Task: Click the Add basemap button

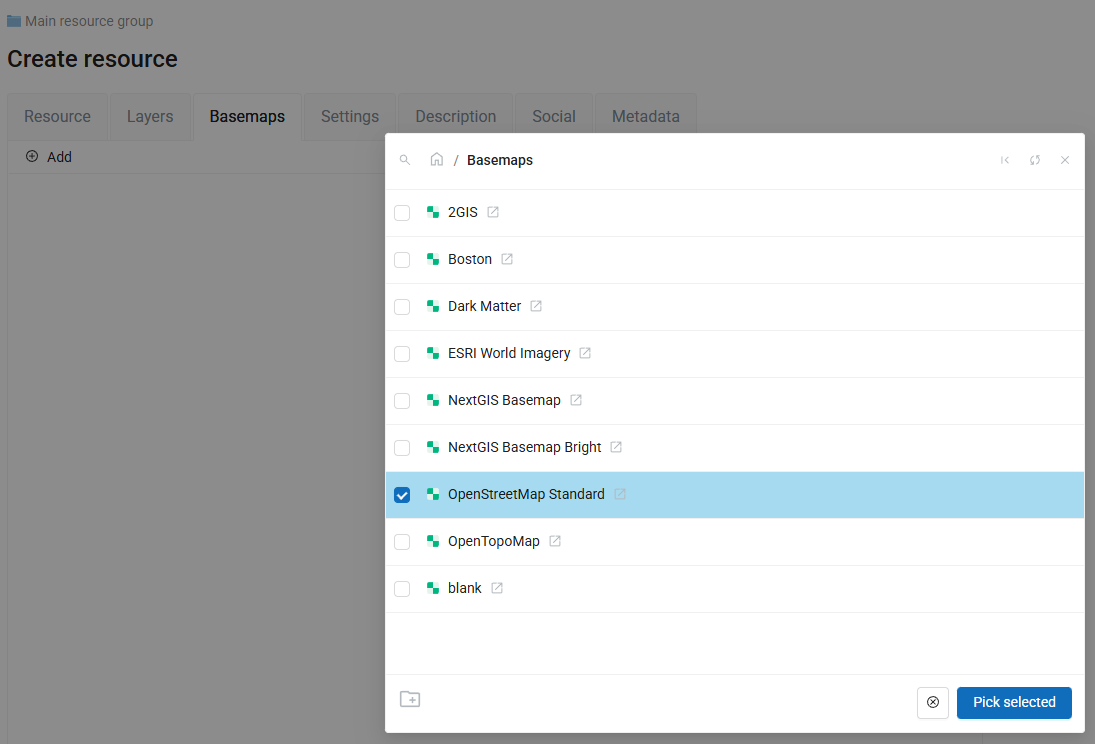Action: [x=49, y=157]
